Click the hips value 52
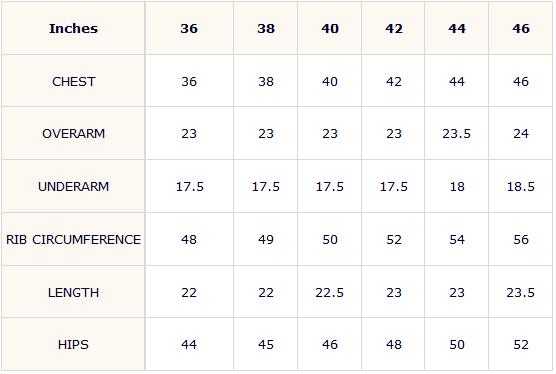The height and width of the screenshot is (374, 556). pos(521,344)
